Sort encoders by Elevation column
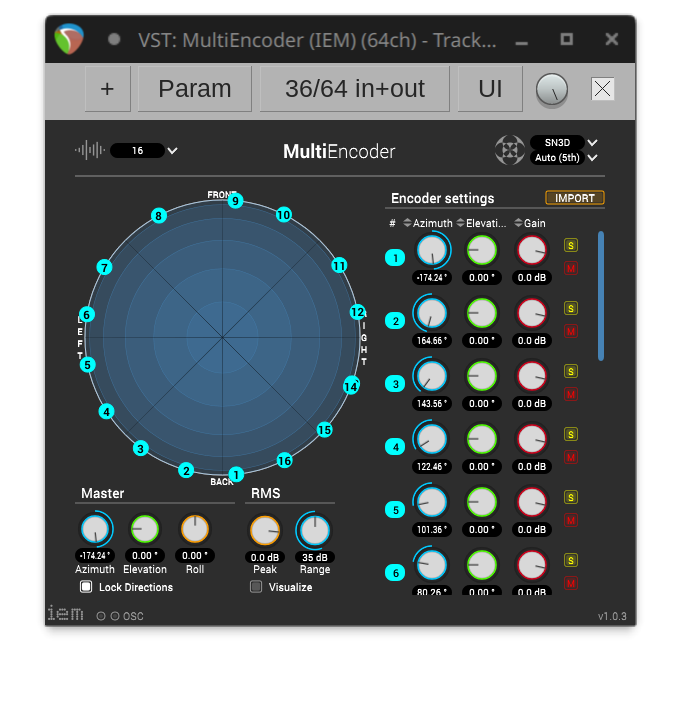Image resolution: width=680 pixels, height=718 pixels. 481,223
